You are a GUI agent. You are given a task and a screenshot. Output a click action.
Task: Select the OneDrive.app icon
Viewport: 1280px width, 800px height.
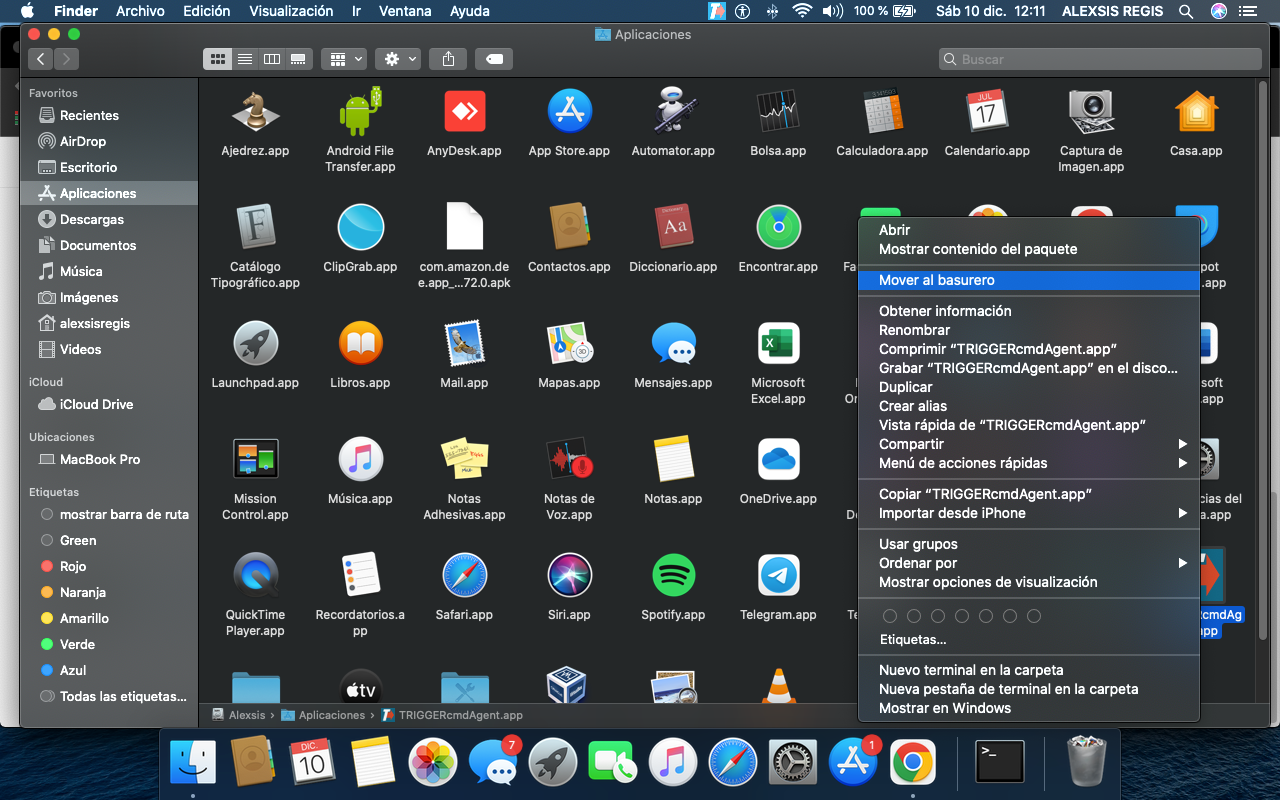coord(778,459)
